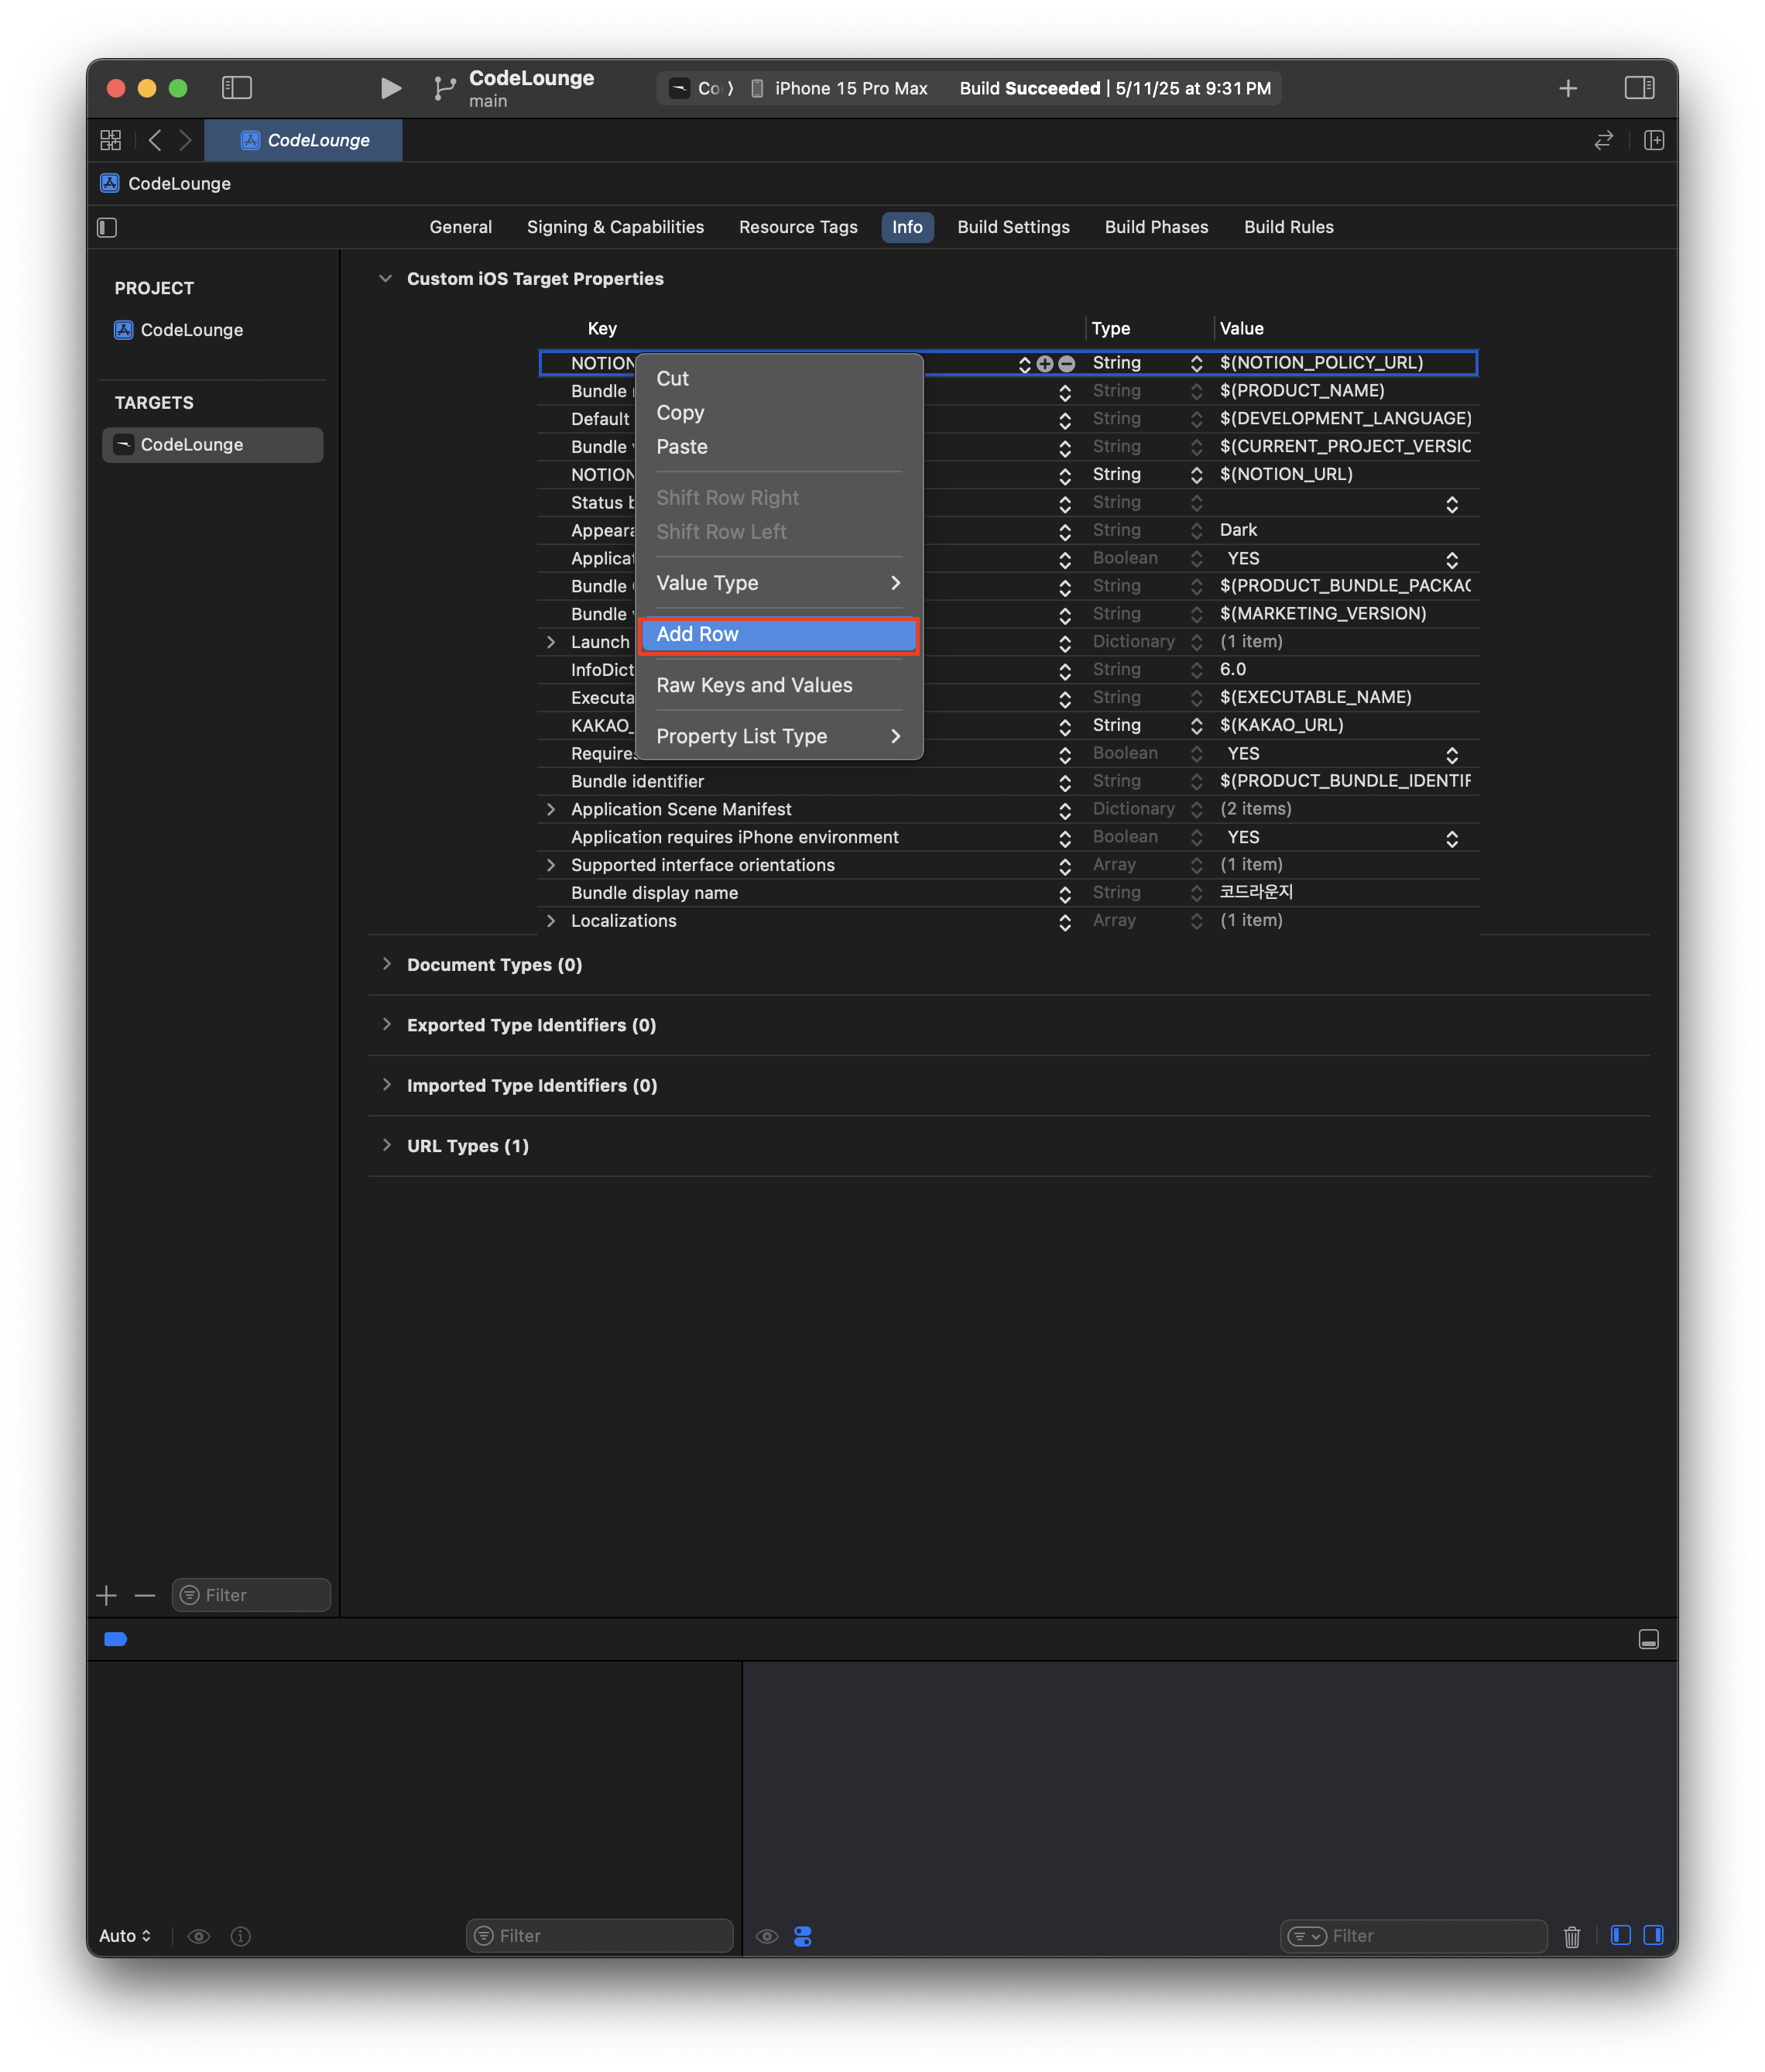Run the build with play button
Screen dimensions: 1765x2072
[x=390, y=88]
